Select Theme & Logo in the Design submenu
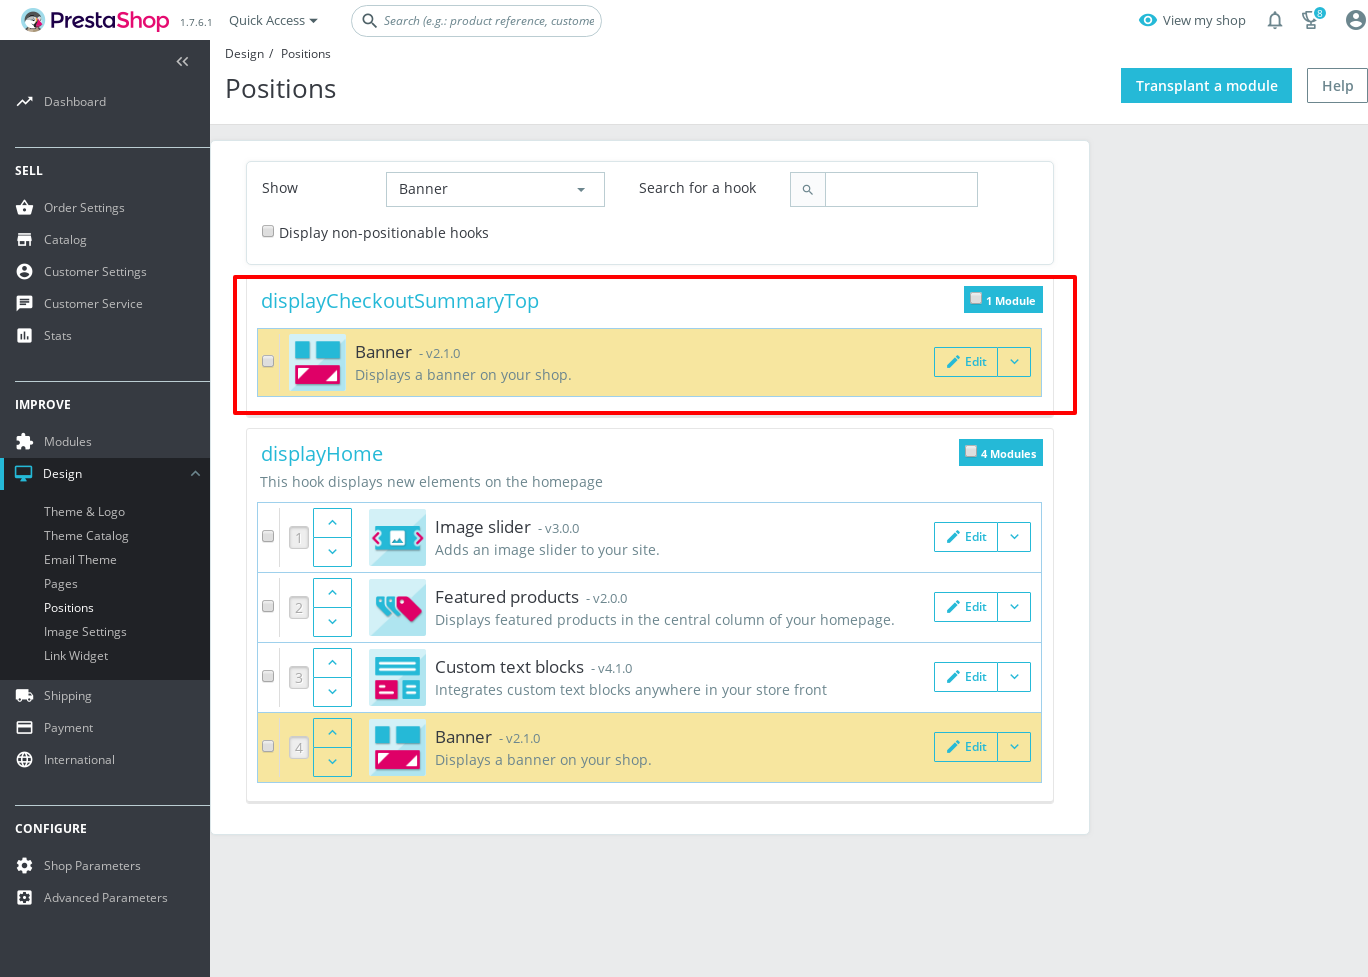The height and width of the screenshot is (977, 1368). click(79, 511)
